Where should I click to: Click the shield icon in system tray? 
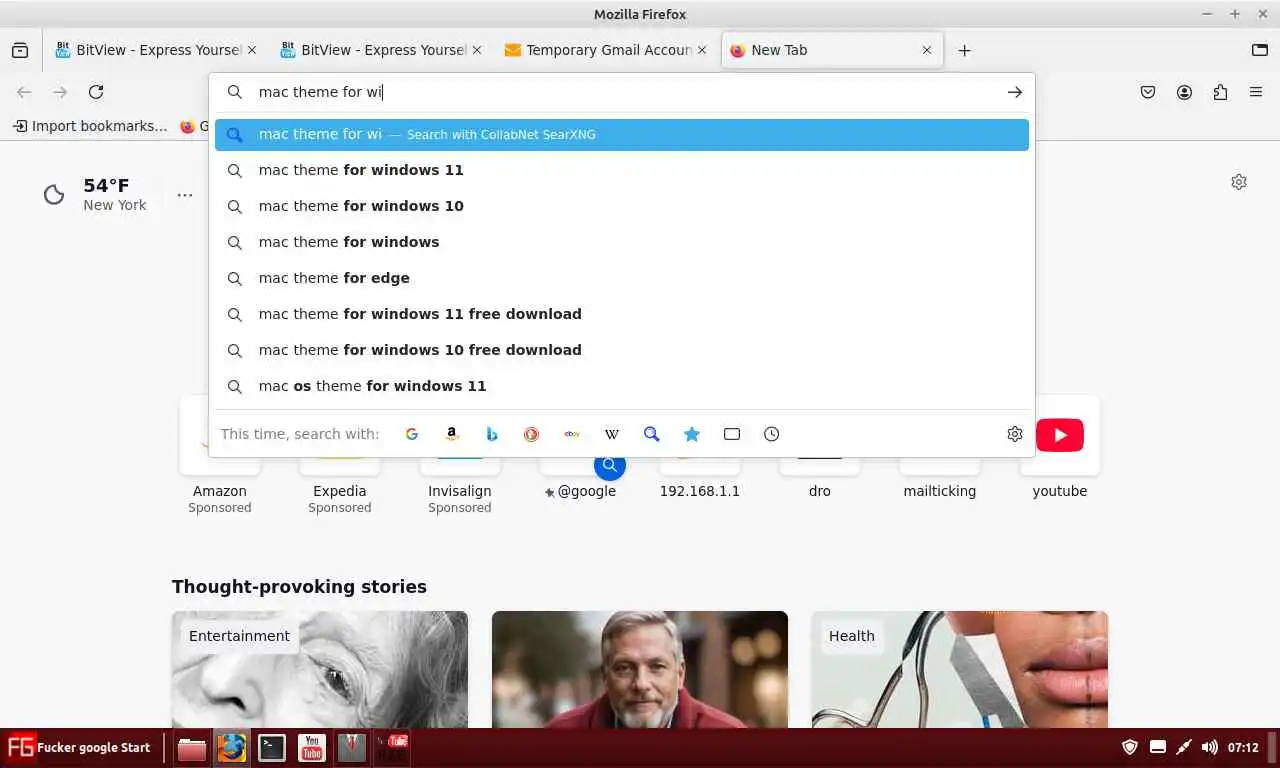pos(1130,747)
